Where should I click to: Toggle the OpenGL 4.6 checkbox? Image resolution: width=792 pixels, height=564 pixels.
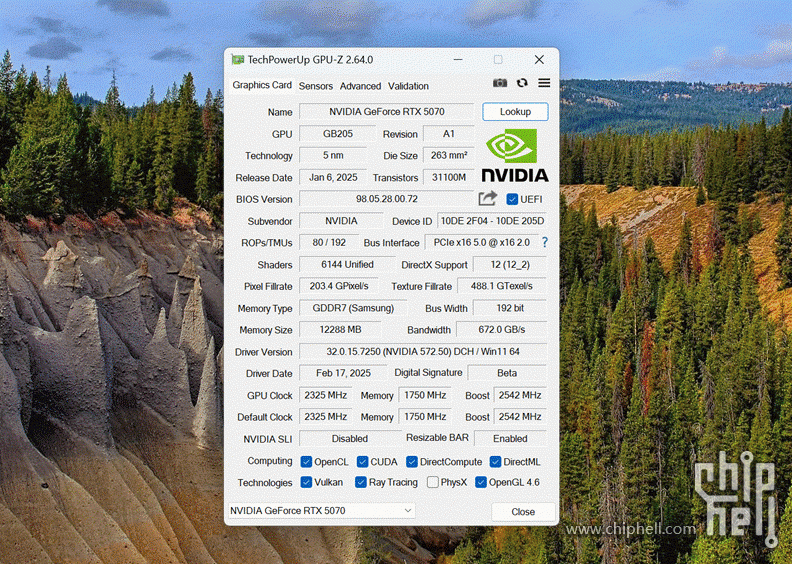481,482
